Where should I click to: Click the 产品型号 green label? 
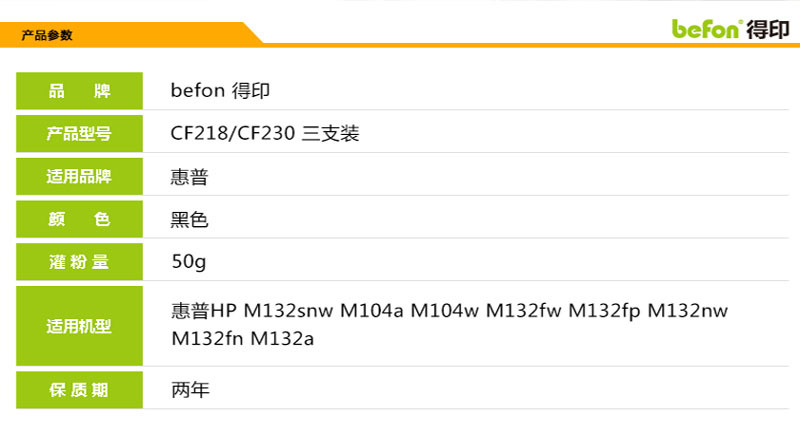coord(80,134)
